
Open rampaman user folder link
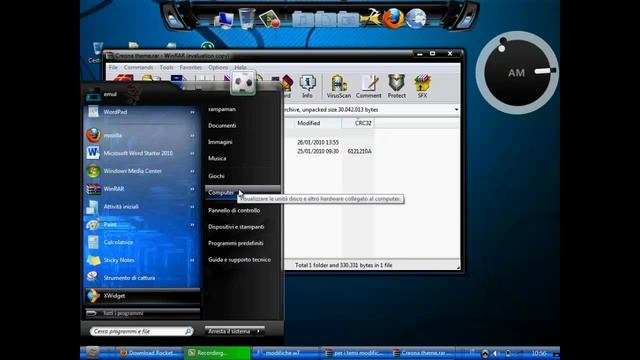222,109
